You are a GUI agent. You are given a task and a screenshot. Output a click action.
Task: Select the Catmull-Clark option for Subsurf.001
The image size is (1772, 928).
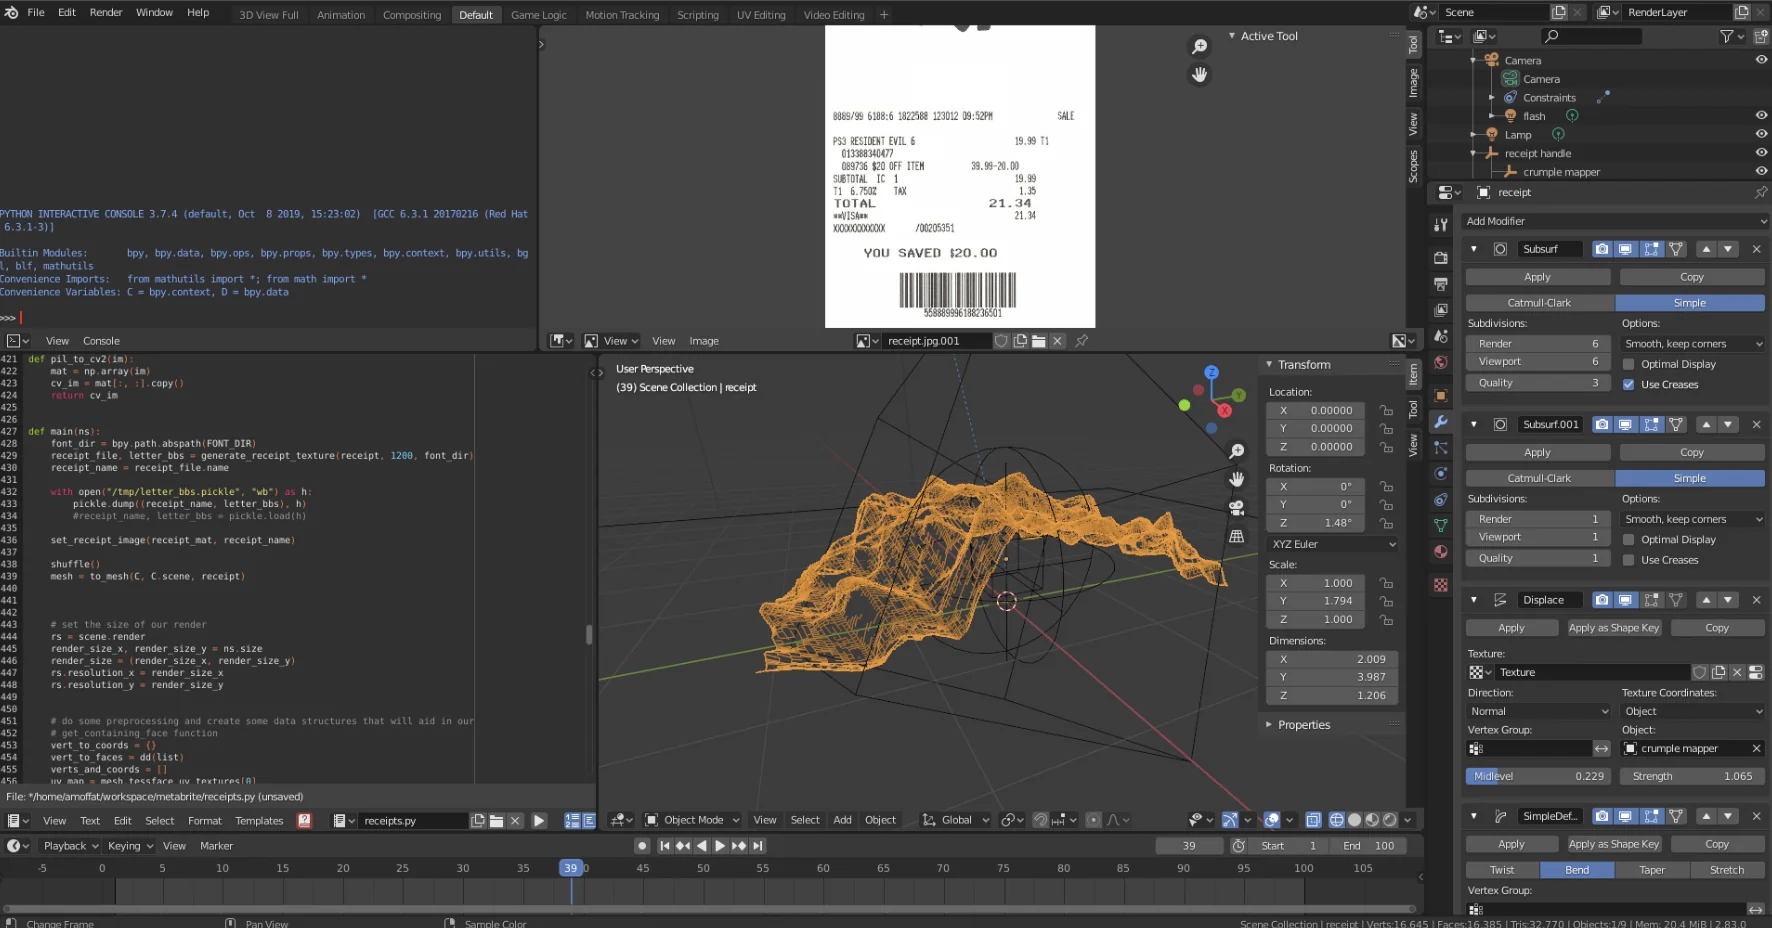[1539, 479]
